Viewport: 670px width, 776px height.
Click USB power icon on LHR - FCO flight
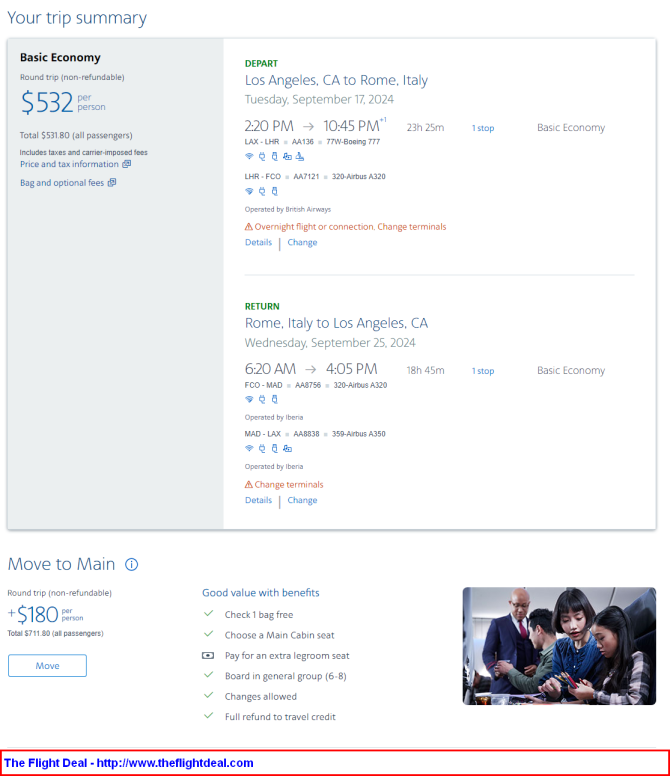tap(275, 191)
